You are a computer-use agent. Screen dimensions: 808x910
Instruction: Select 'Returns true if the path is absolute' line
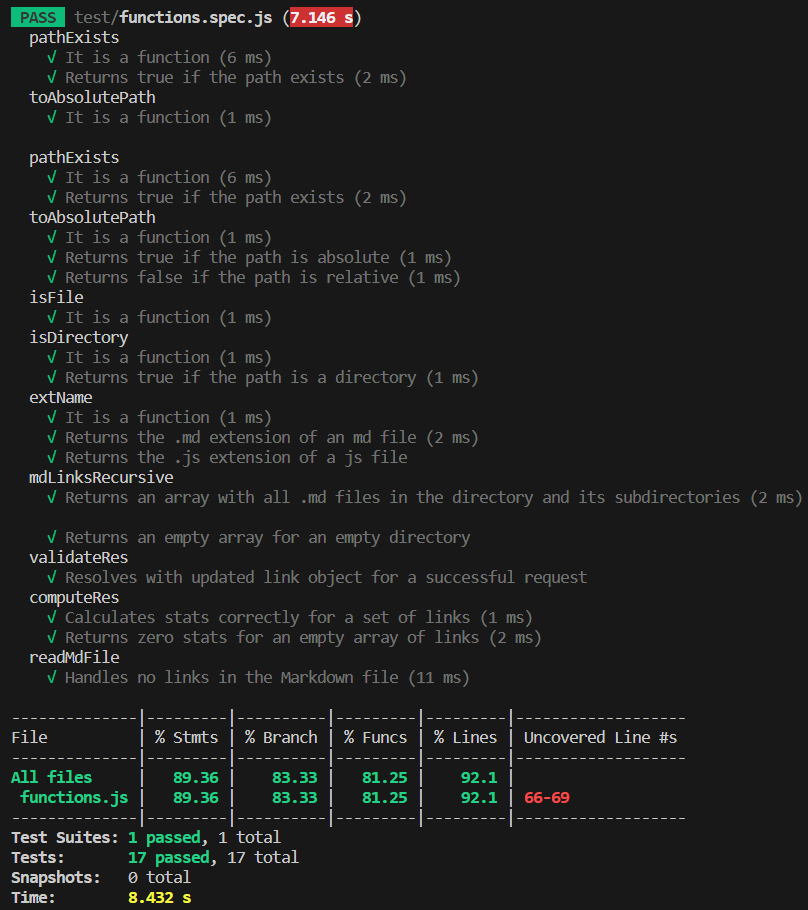click(249, 257)
